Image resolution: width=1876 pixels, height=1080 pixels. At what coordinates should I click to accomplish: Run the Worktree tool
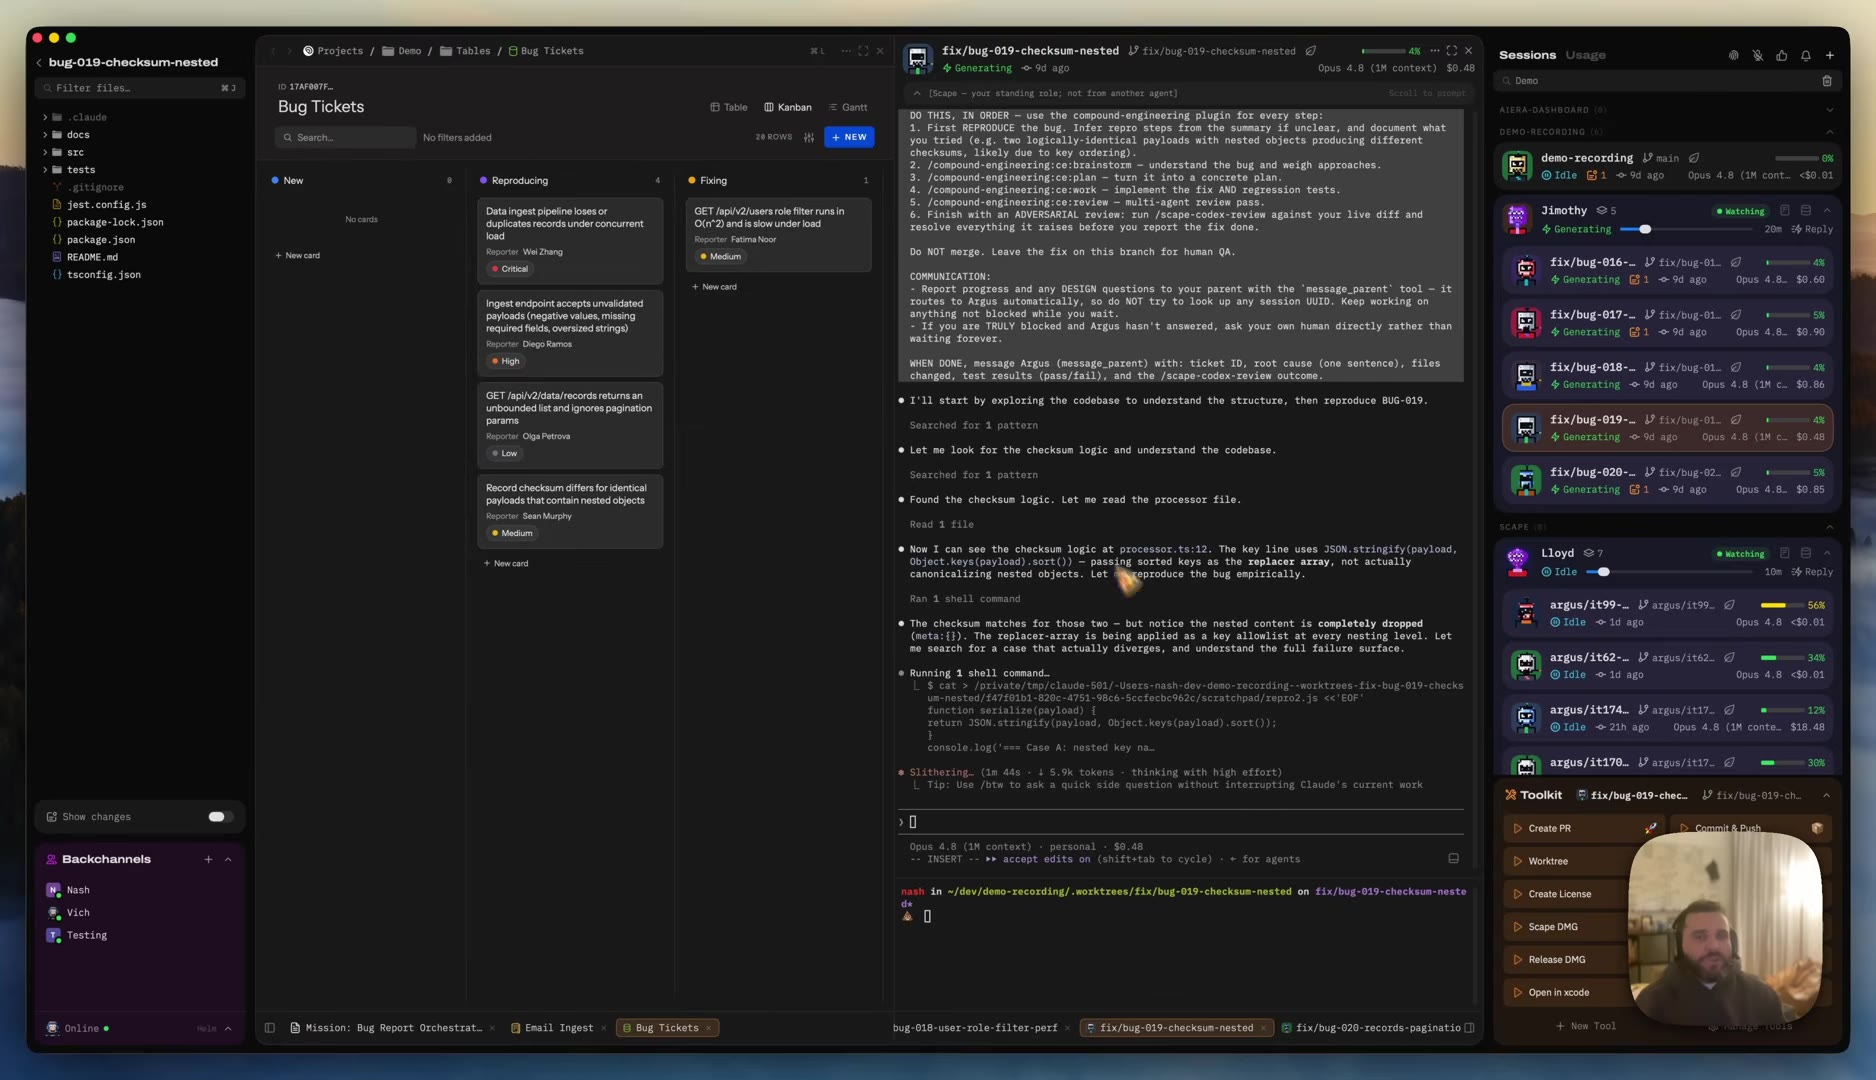tap(1547, 861)
